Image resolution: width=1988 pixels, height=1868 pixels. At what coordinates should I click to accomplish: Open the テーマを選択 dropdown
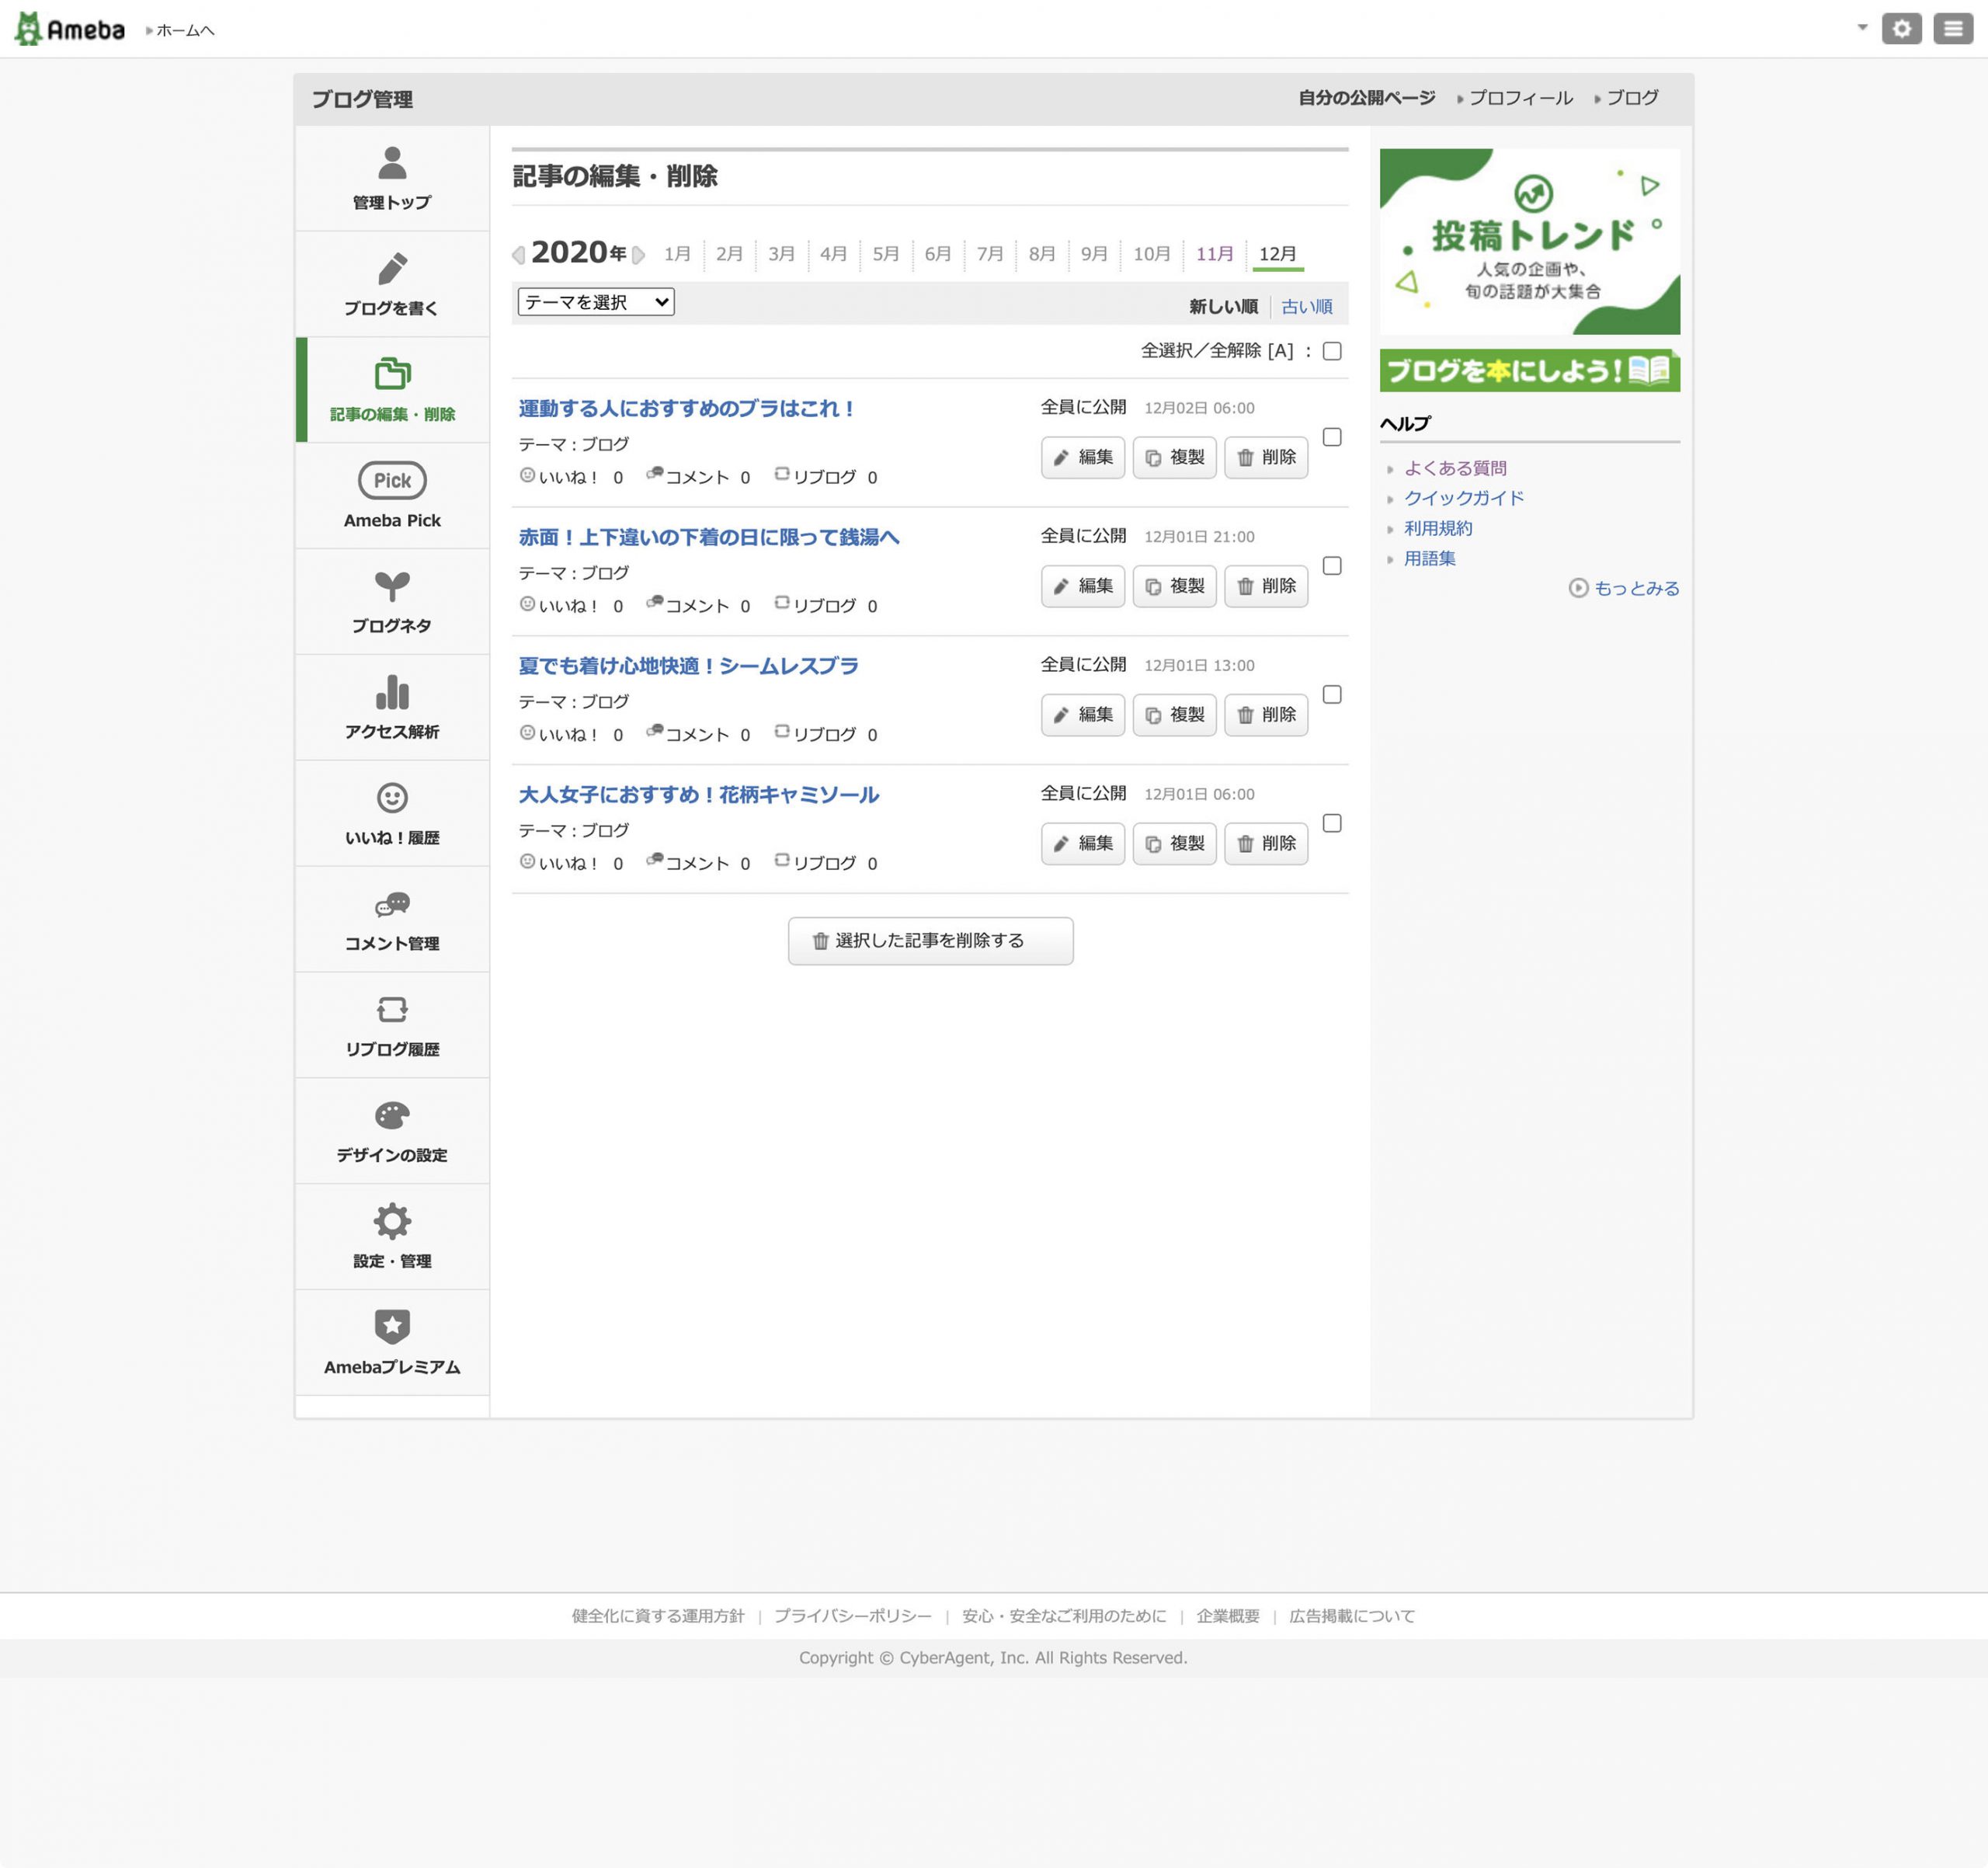[x=596, y=302]
